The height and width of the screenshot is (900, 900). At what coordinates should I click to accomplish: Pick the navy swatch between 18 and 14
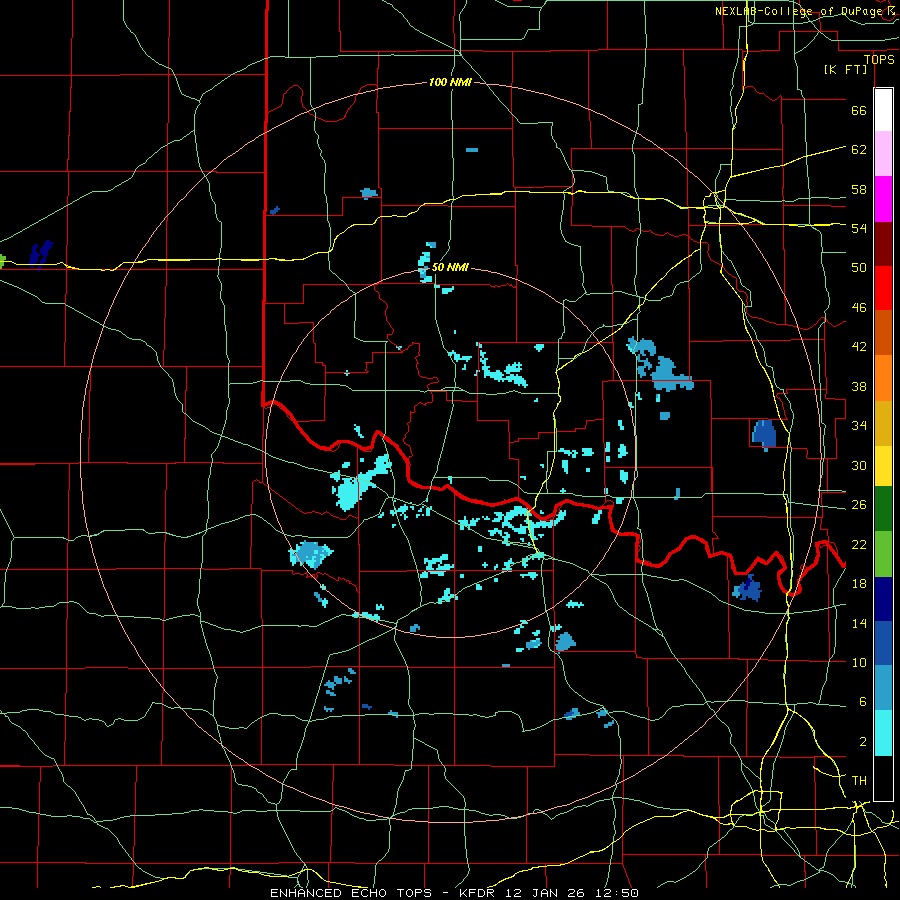click(883, 599)
